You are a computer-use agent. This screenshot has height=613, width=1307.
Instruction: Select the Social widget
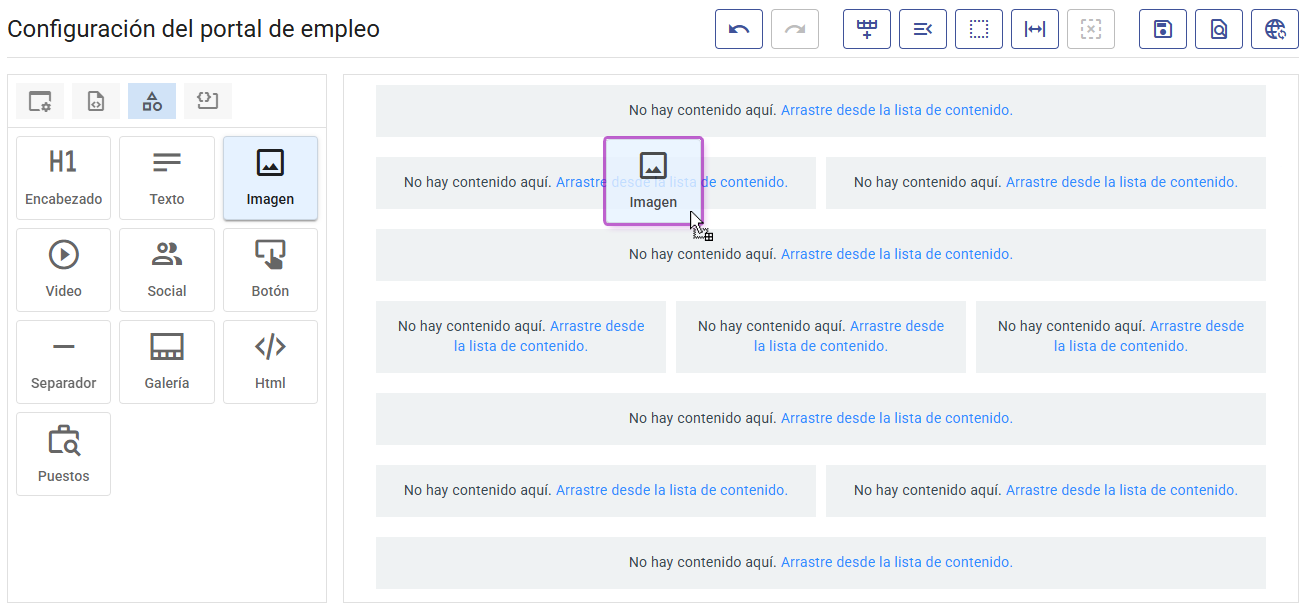pos(166,269)
